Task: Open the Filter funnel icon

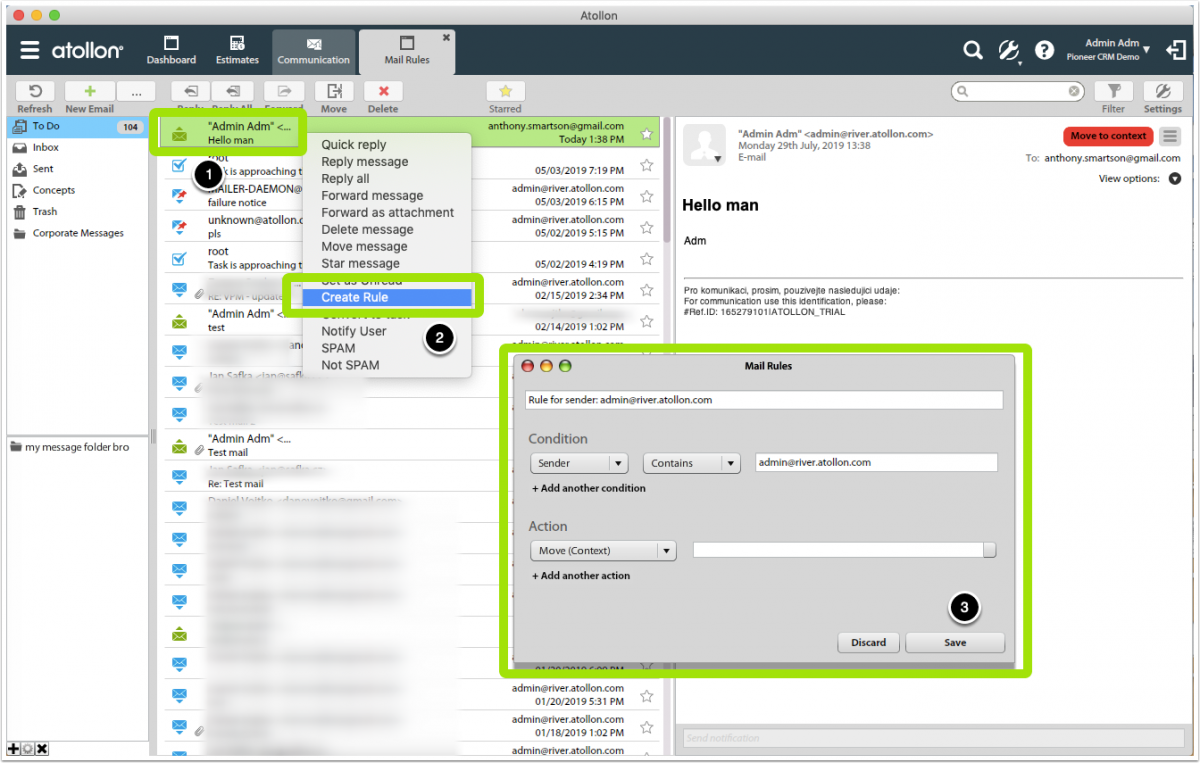Action: click(x=1113, y=91)
